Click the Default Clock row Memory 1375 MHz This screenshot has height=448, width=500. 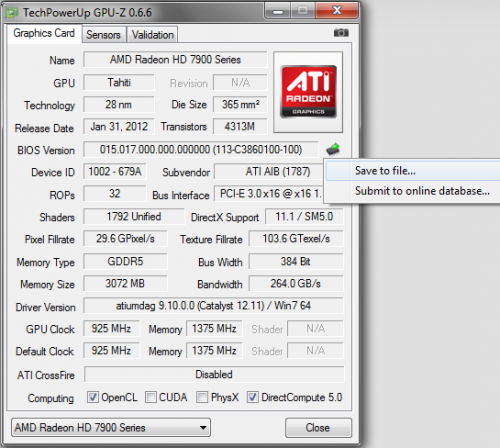pos(214,351)
